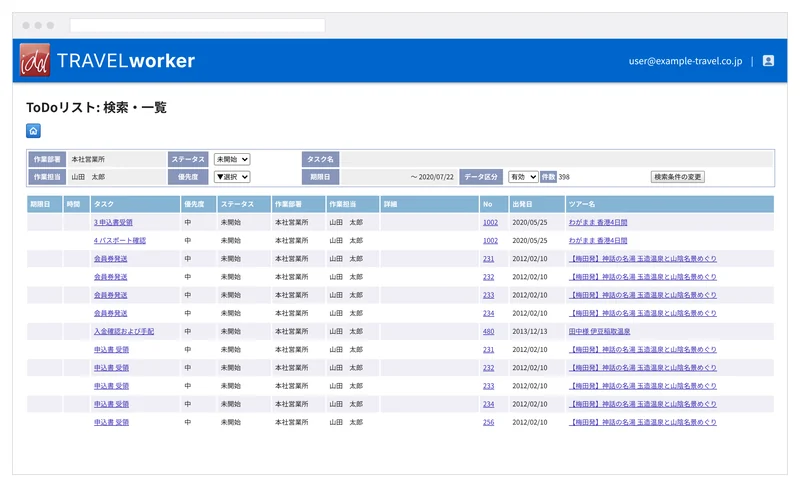Open tour number 256 link
800x487 pixels.
pyautogui.click(x=488, y=422)
